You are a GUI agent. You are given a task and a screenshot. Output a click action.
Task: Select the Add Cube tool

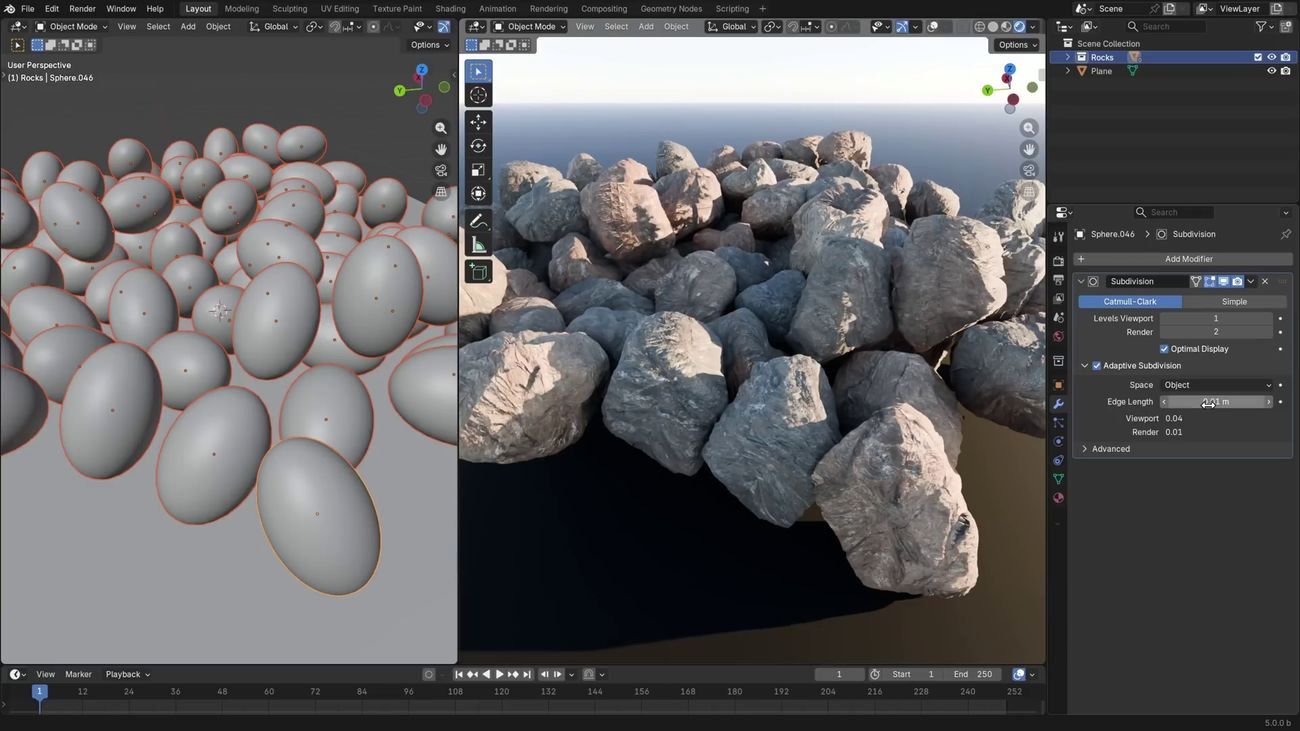click(x=478, y=271)
